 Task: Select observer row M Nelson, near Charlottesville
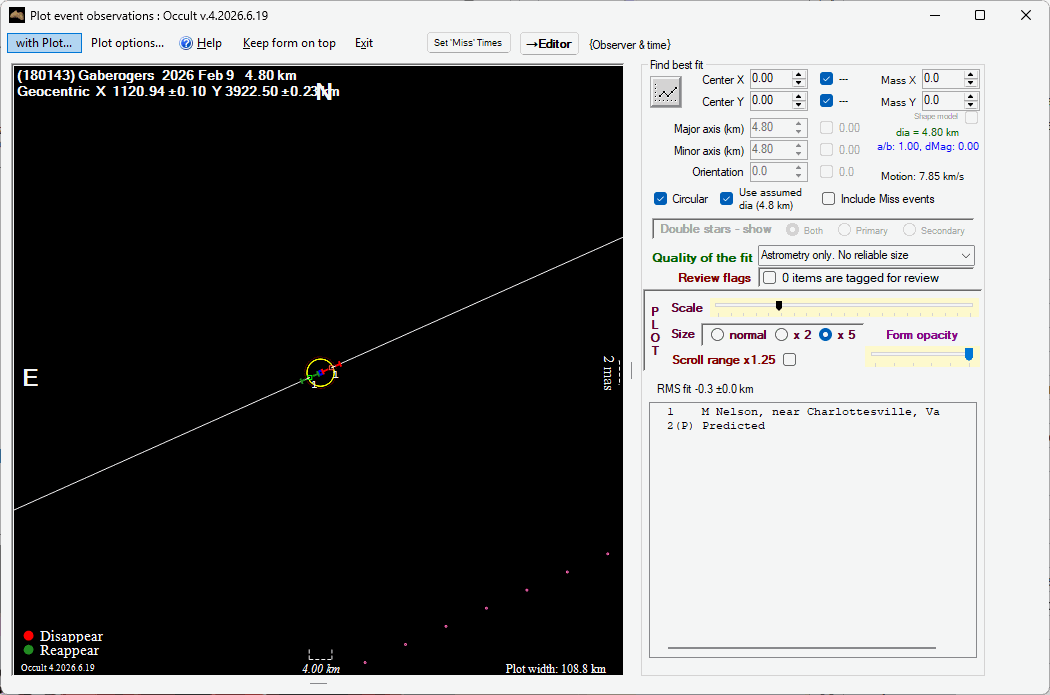[812, 412]
